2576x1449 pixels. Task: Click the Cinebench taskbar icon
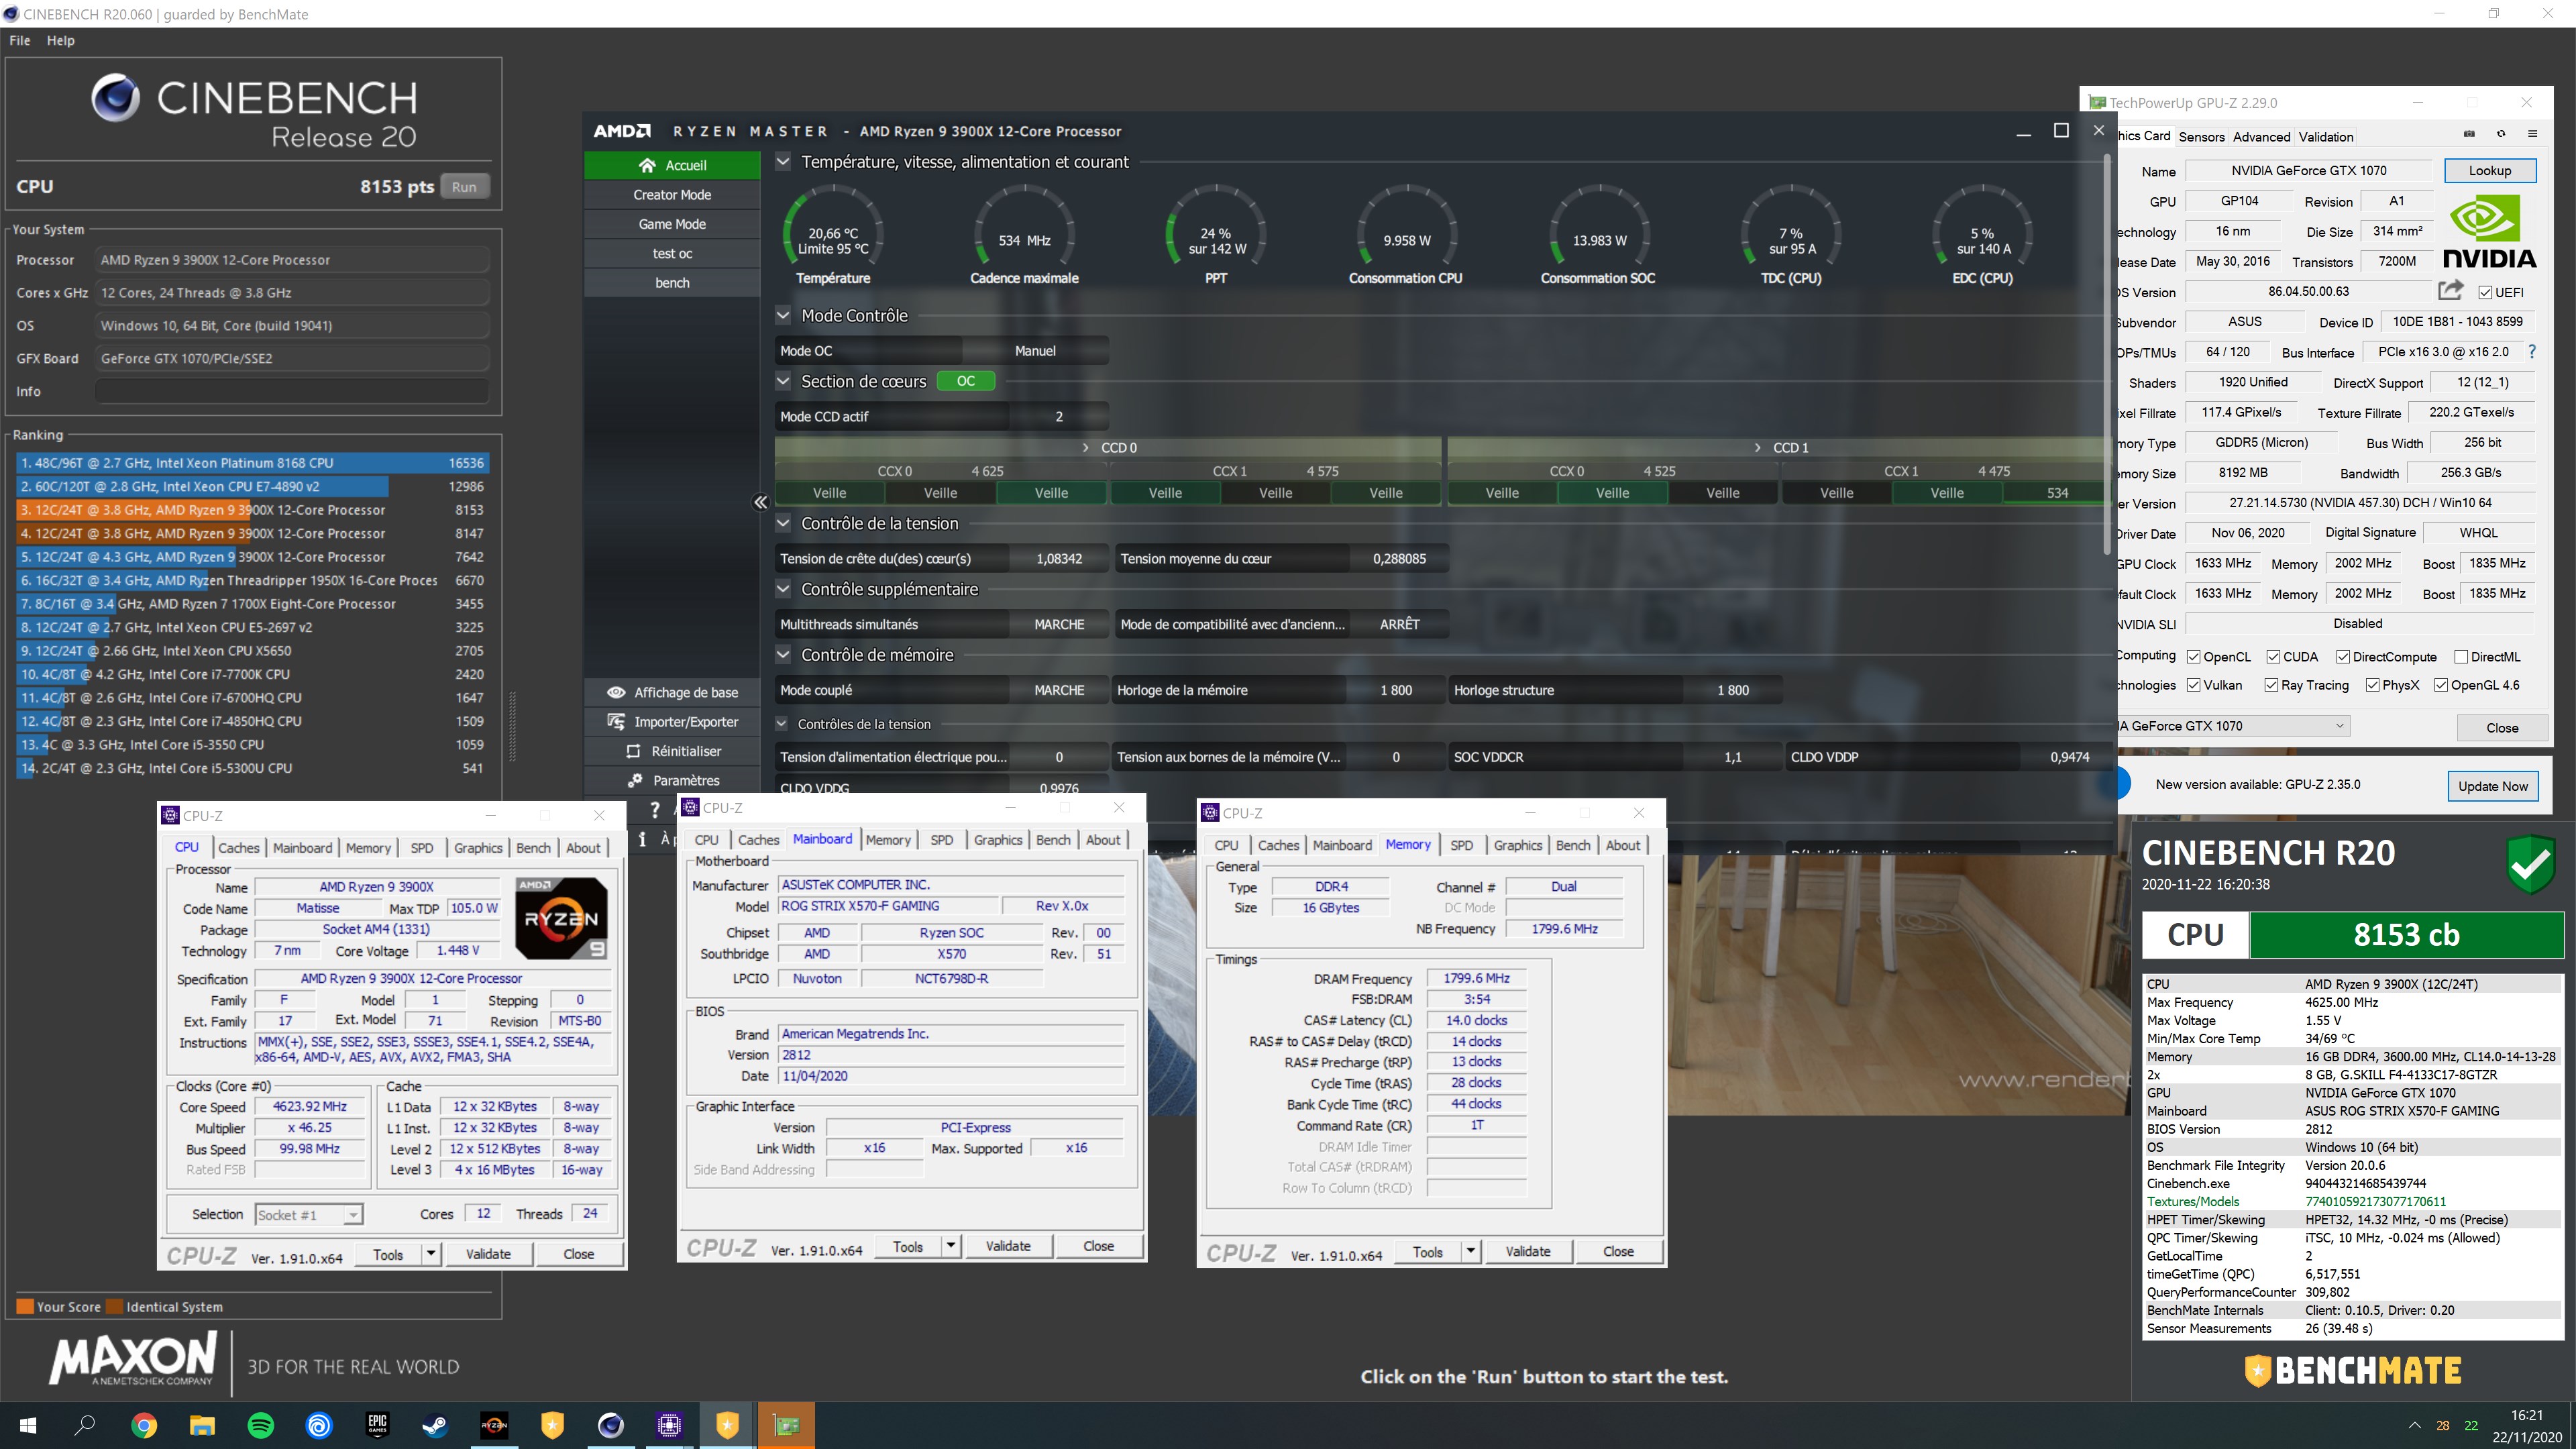point(611,1425)
